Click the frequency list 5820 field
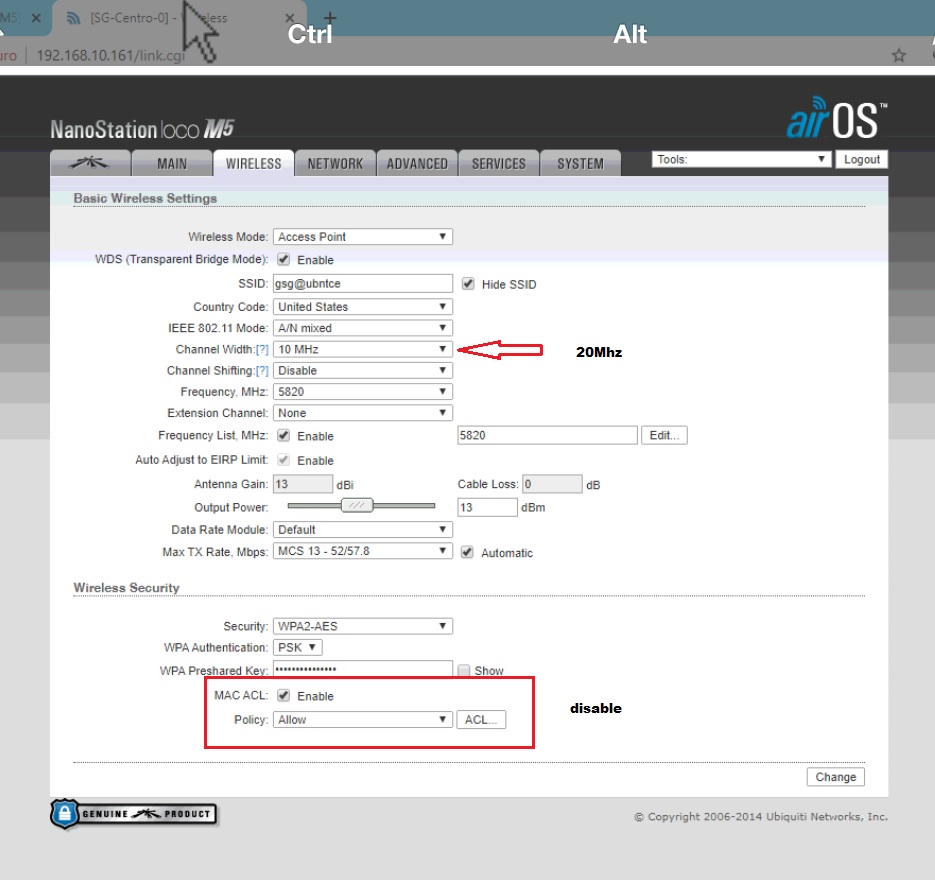This screenshot has height=880, width=935. pyautogui.click(x=547, y=435)
